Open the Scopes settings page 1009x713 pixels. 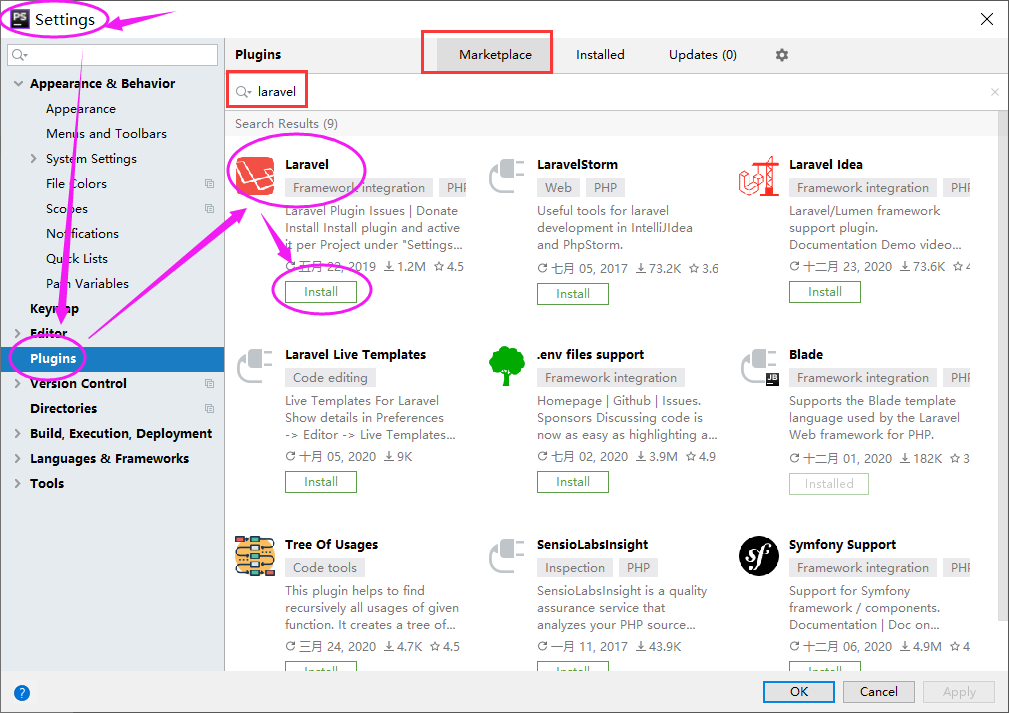(66, 208)
